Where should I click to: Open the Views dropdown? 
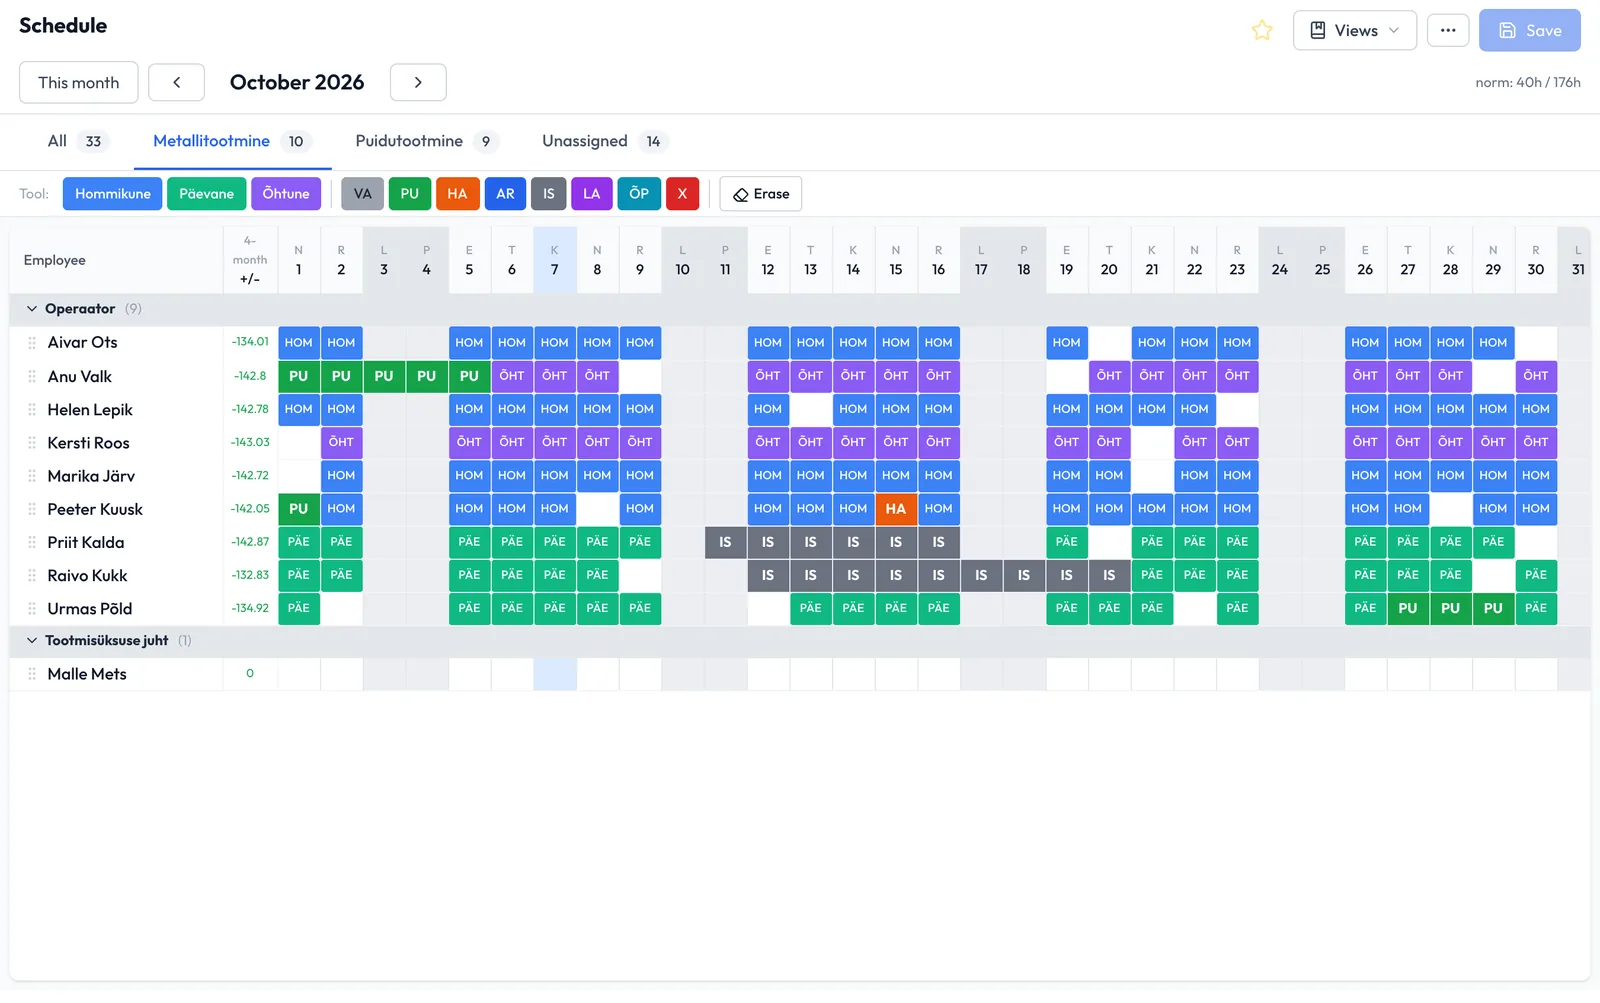[x=1354, y=31]
